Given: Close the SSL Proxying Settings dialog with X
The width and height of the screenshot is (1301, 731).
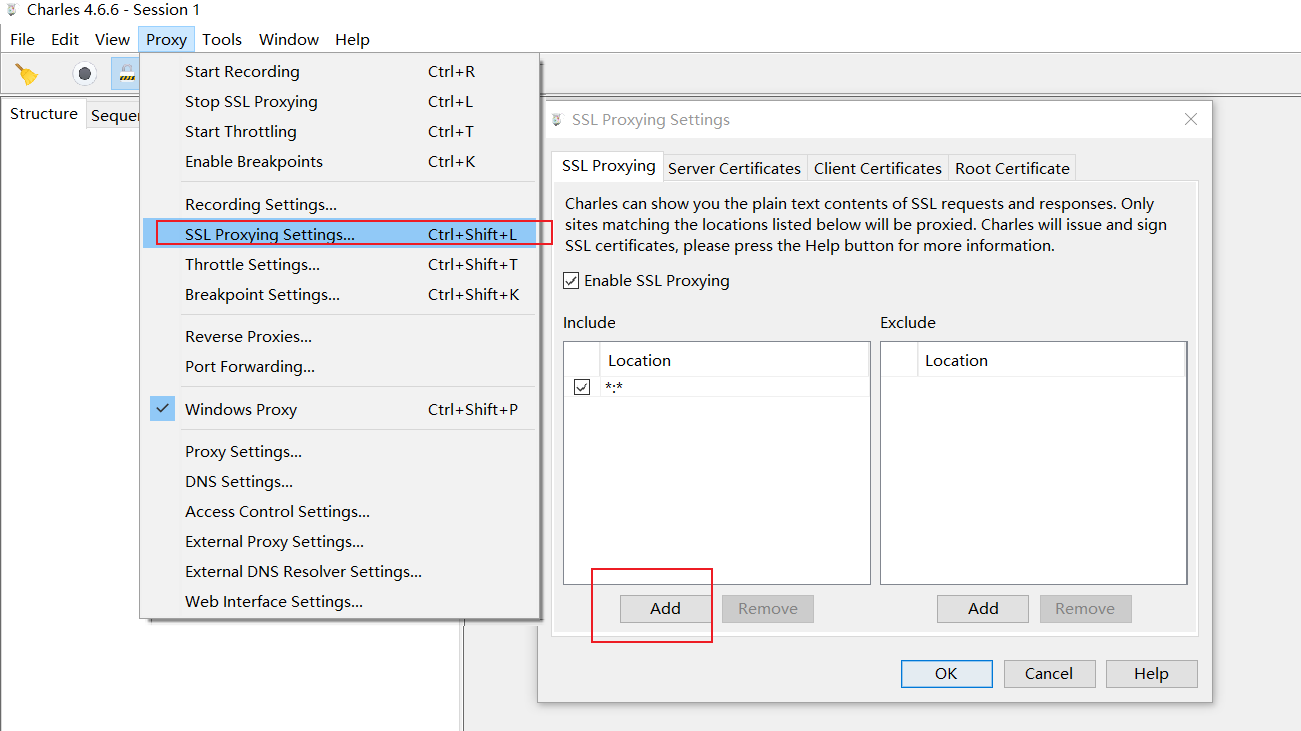Looking at the screenshot, I should point(1191,119).
